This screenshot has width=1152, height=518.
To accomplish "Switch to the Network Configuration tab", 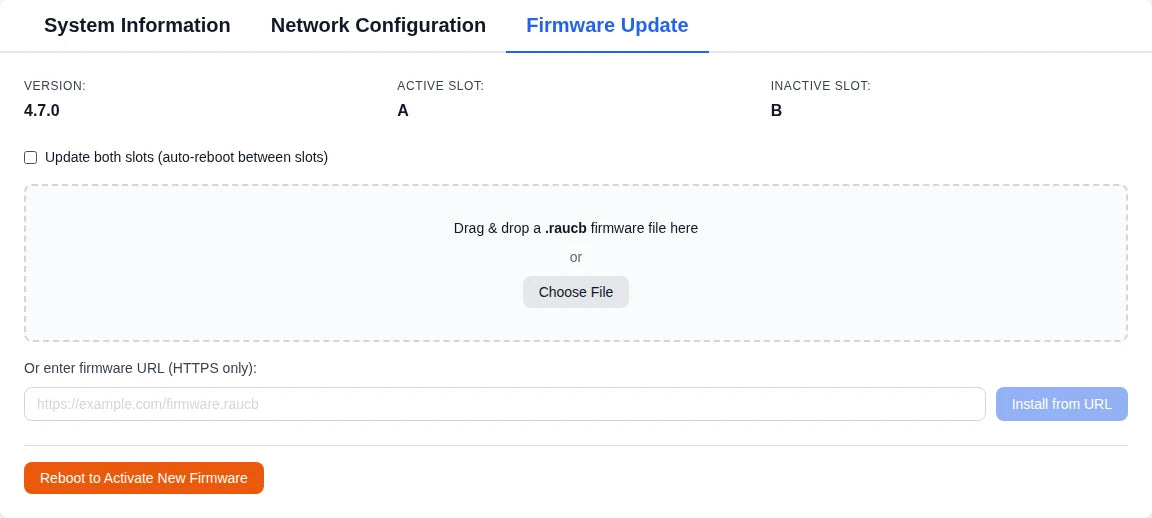I will 378,26.
